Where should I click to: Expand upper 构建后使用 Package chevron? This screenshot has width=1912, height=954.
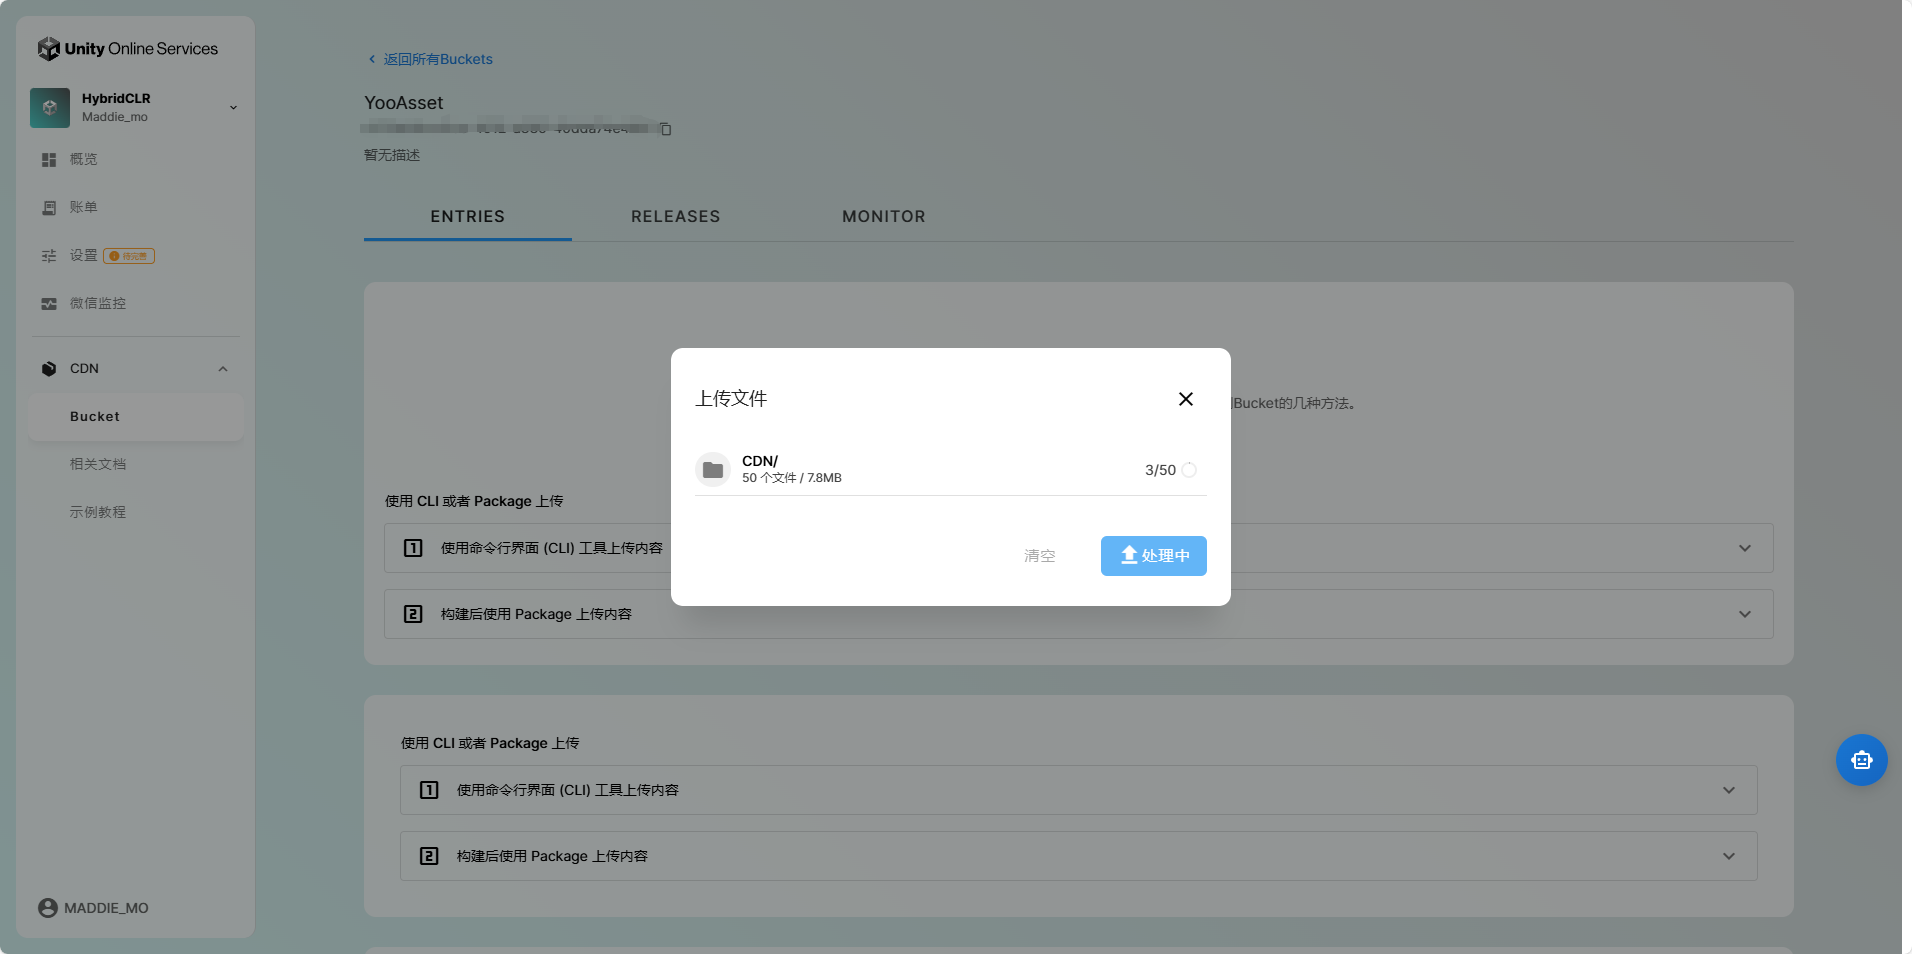(x=1745, y=614)
